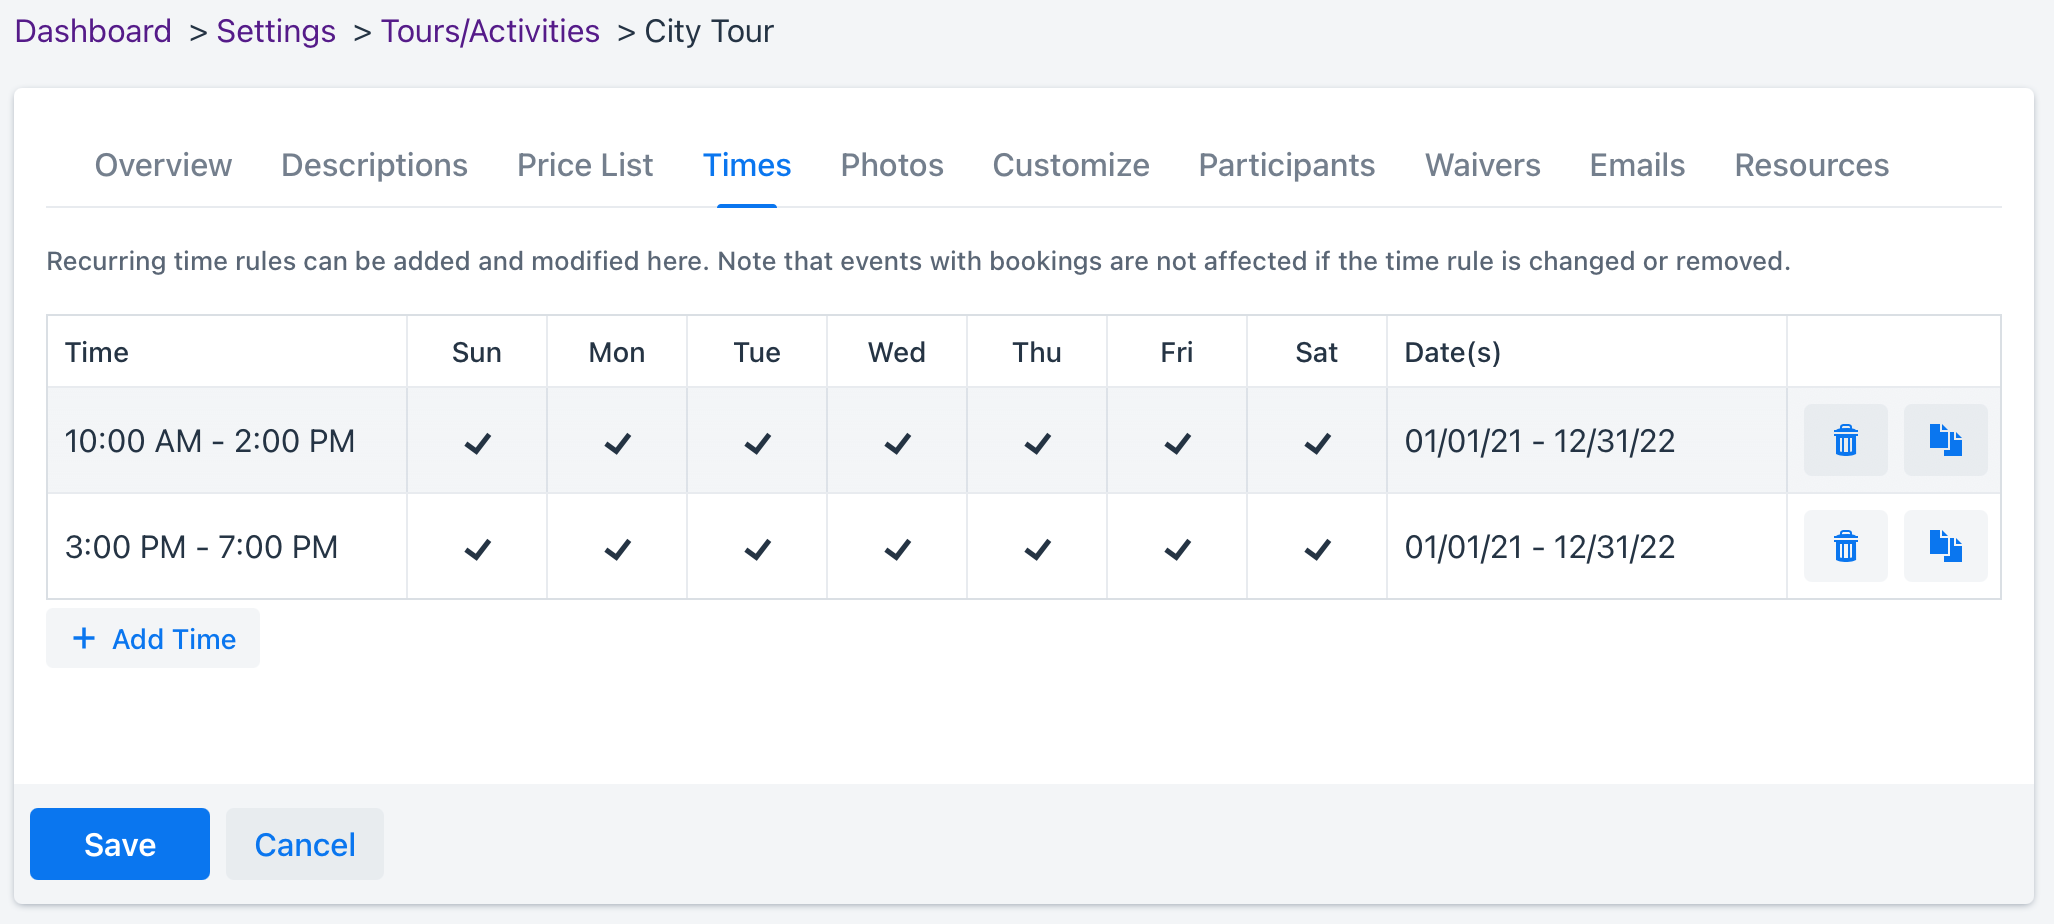This screenshot has height=924, width=2054.
Task: Switch to the Customize tab
Action: tap(1071, 165)
